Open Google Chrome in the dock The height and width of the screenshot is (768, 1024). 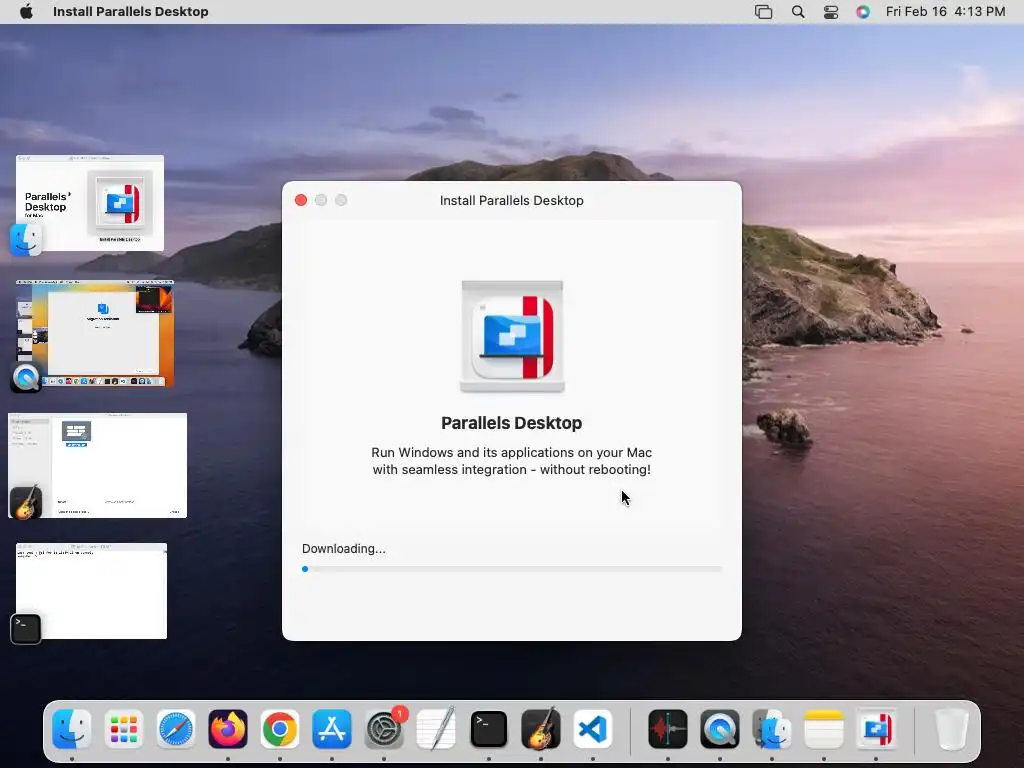280,729
